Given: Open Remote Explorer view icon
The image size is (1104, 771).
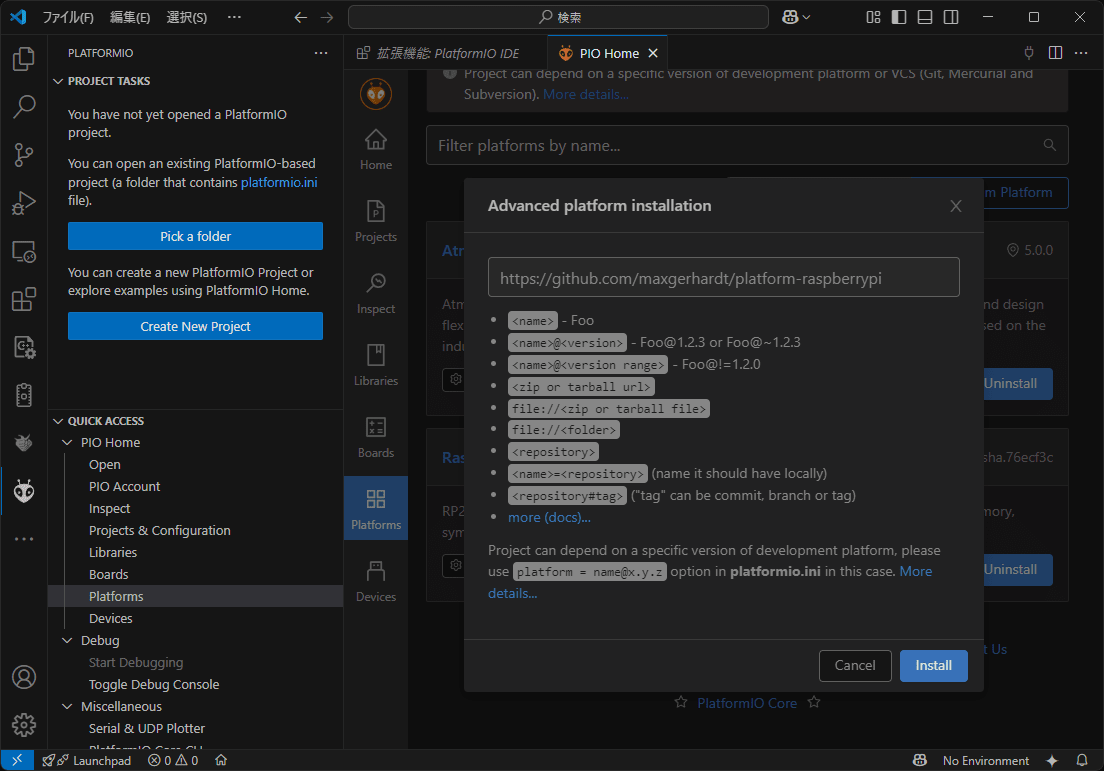Looking at the screenshot, I should click(24, 251).
